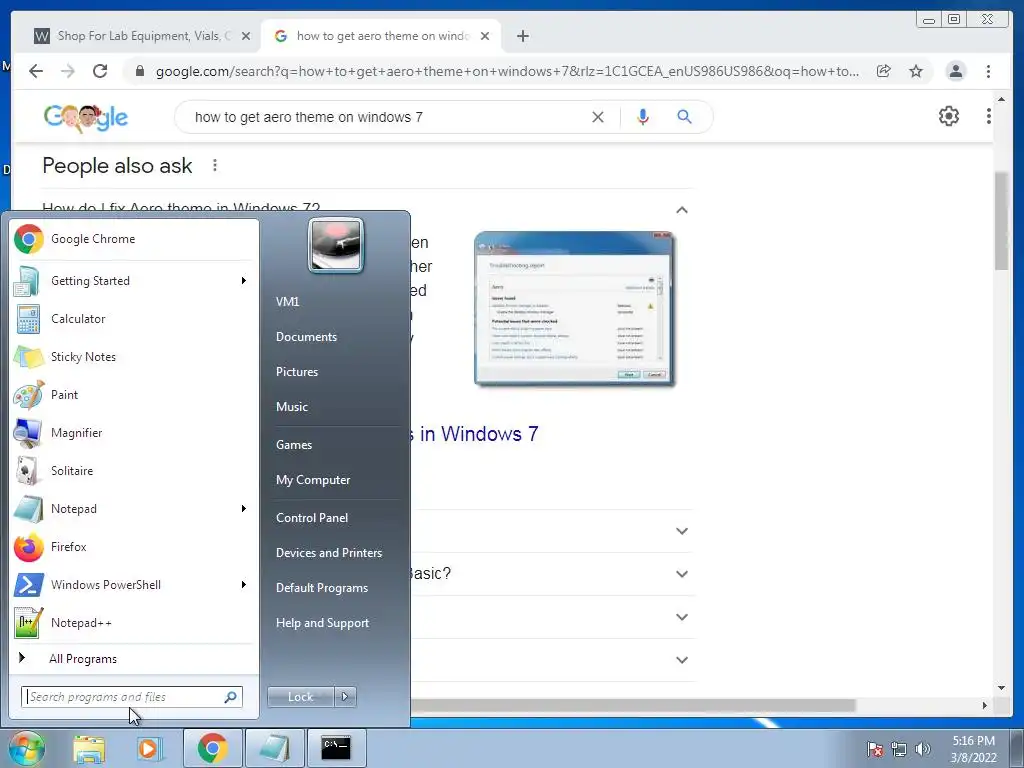Click the Google logo
1024x768 pixels.
[86, 117]
